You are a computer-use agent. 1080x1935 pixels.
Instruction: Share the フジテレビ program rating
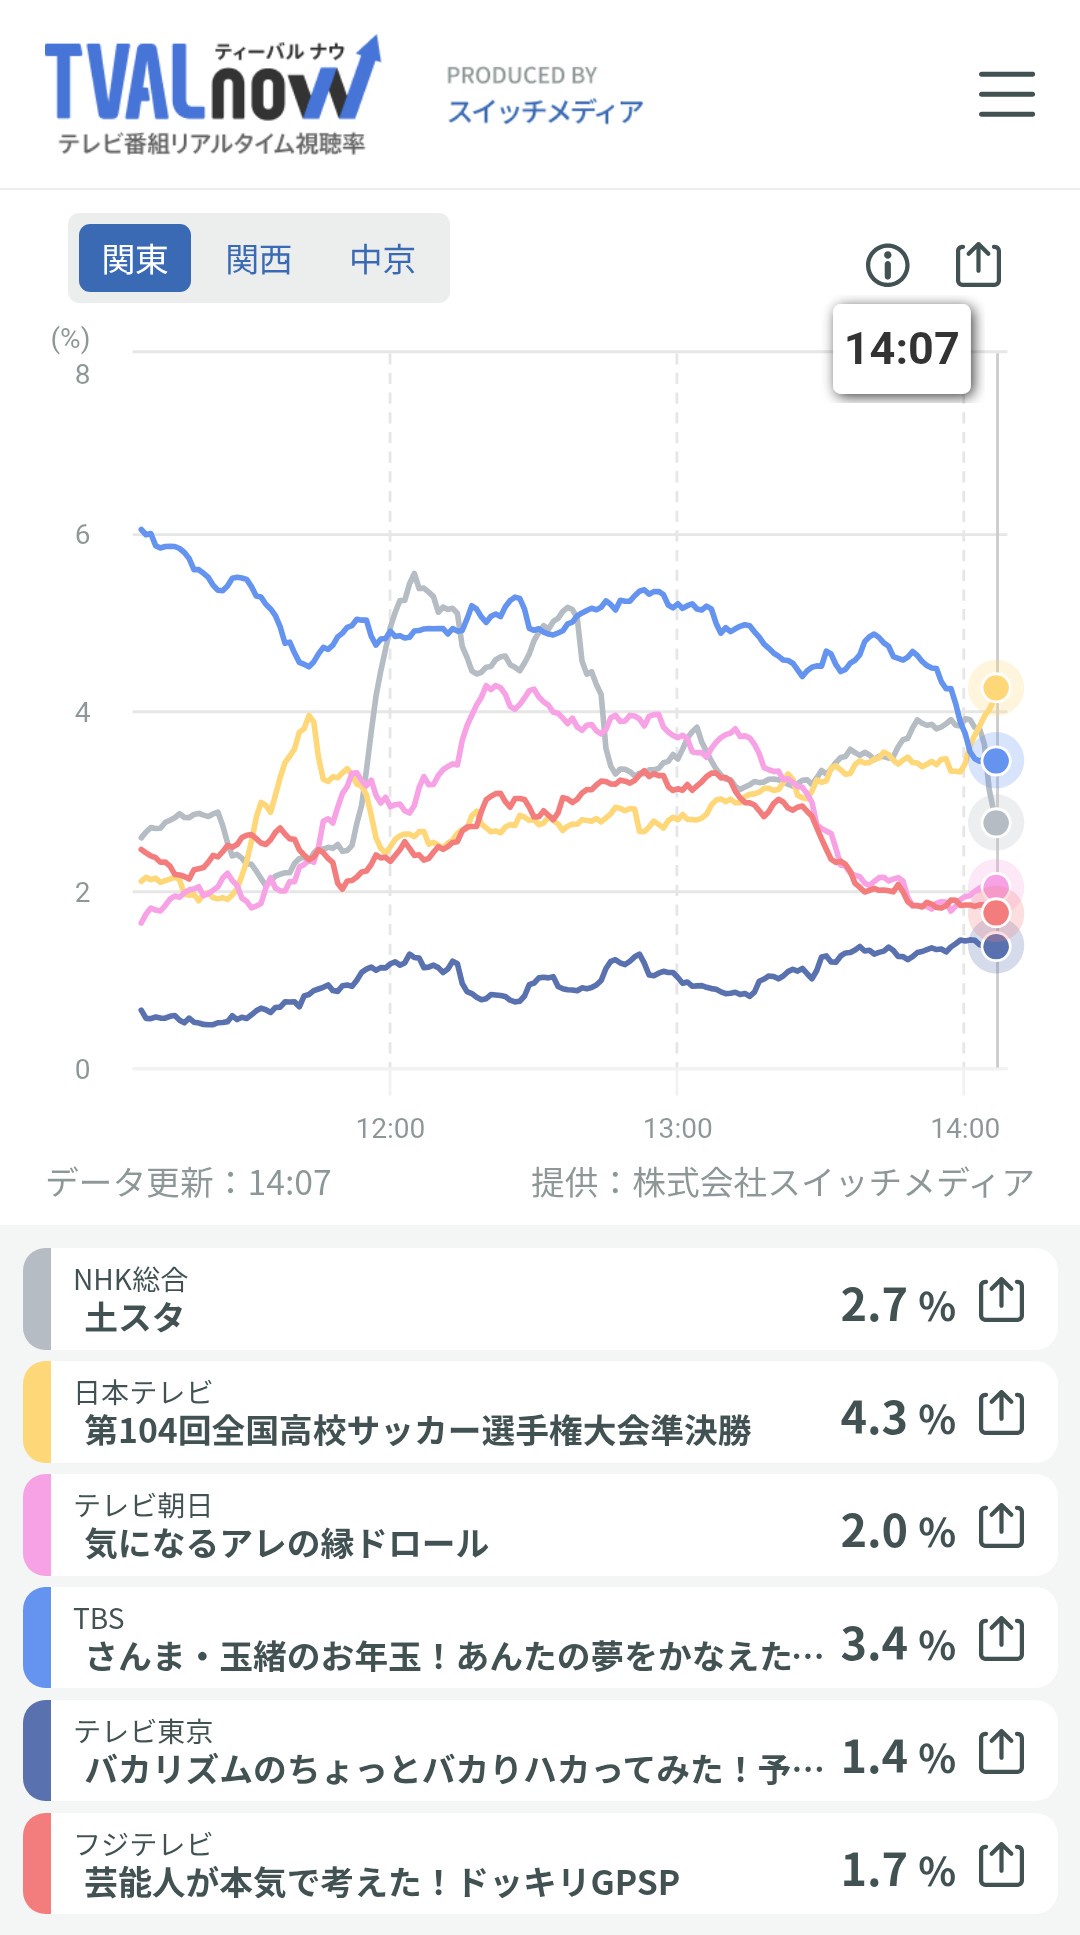click(1001, 1865)
